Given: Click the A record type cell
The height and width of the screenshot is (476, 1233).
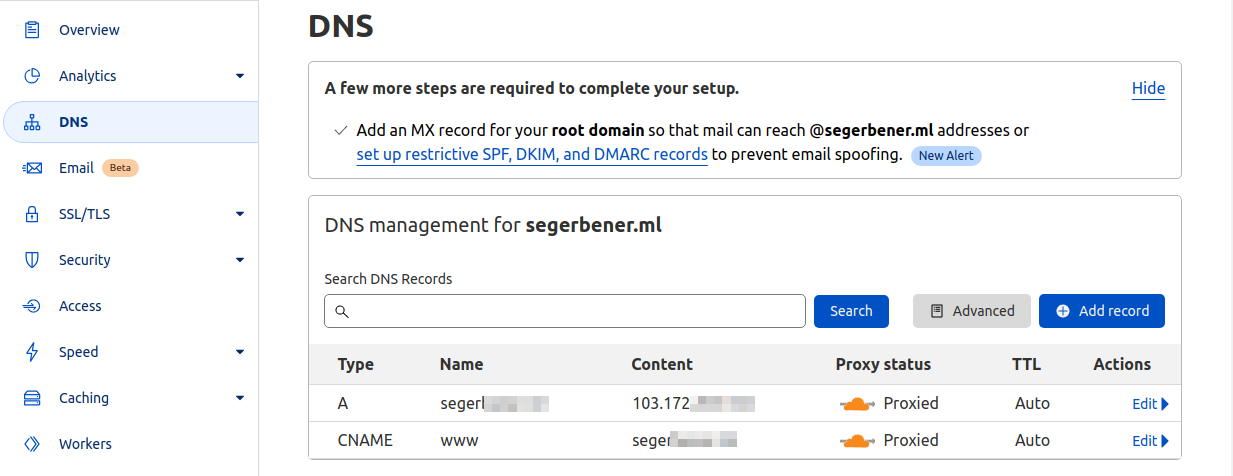Looking at the screenshot, I should [x=344, y=404].
